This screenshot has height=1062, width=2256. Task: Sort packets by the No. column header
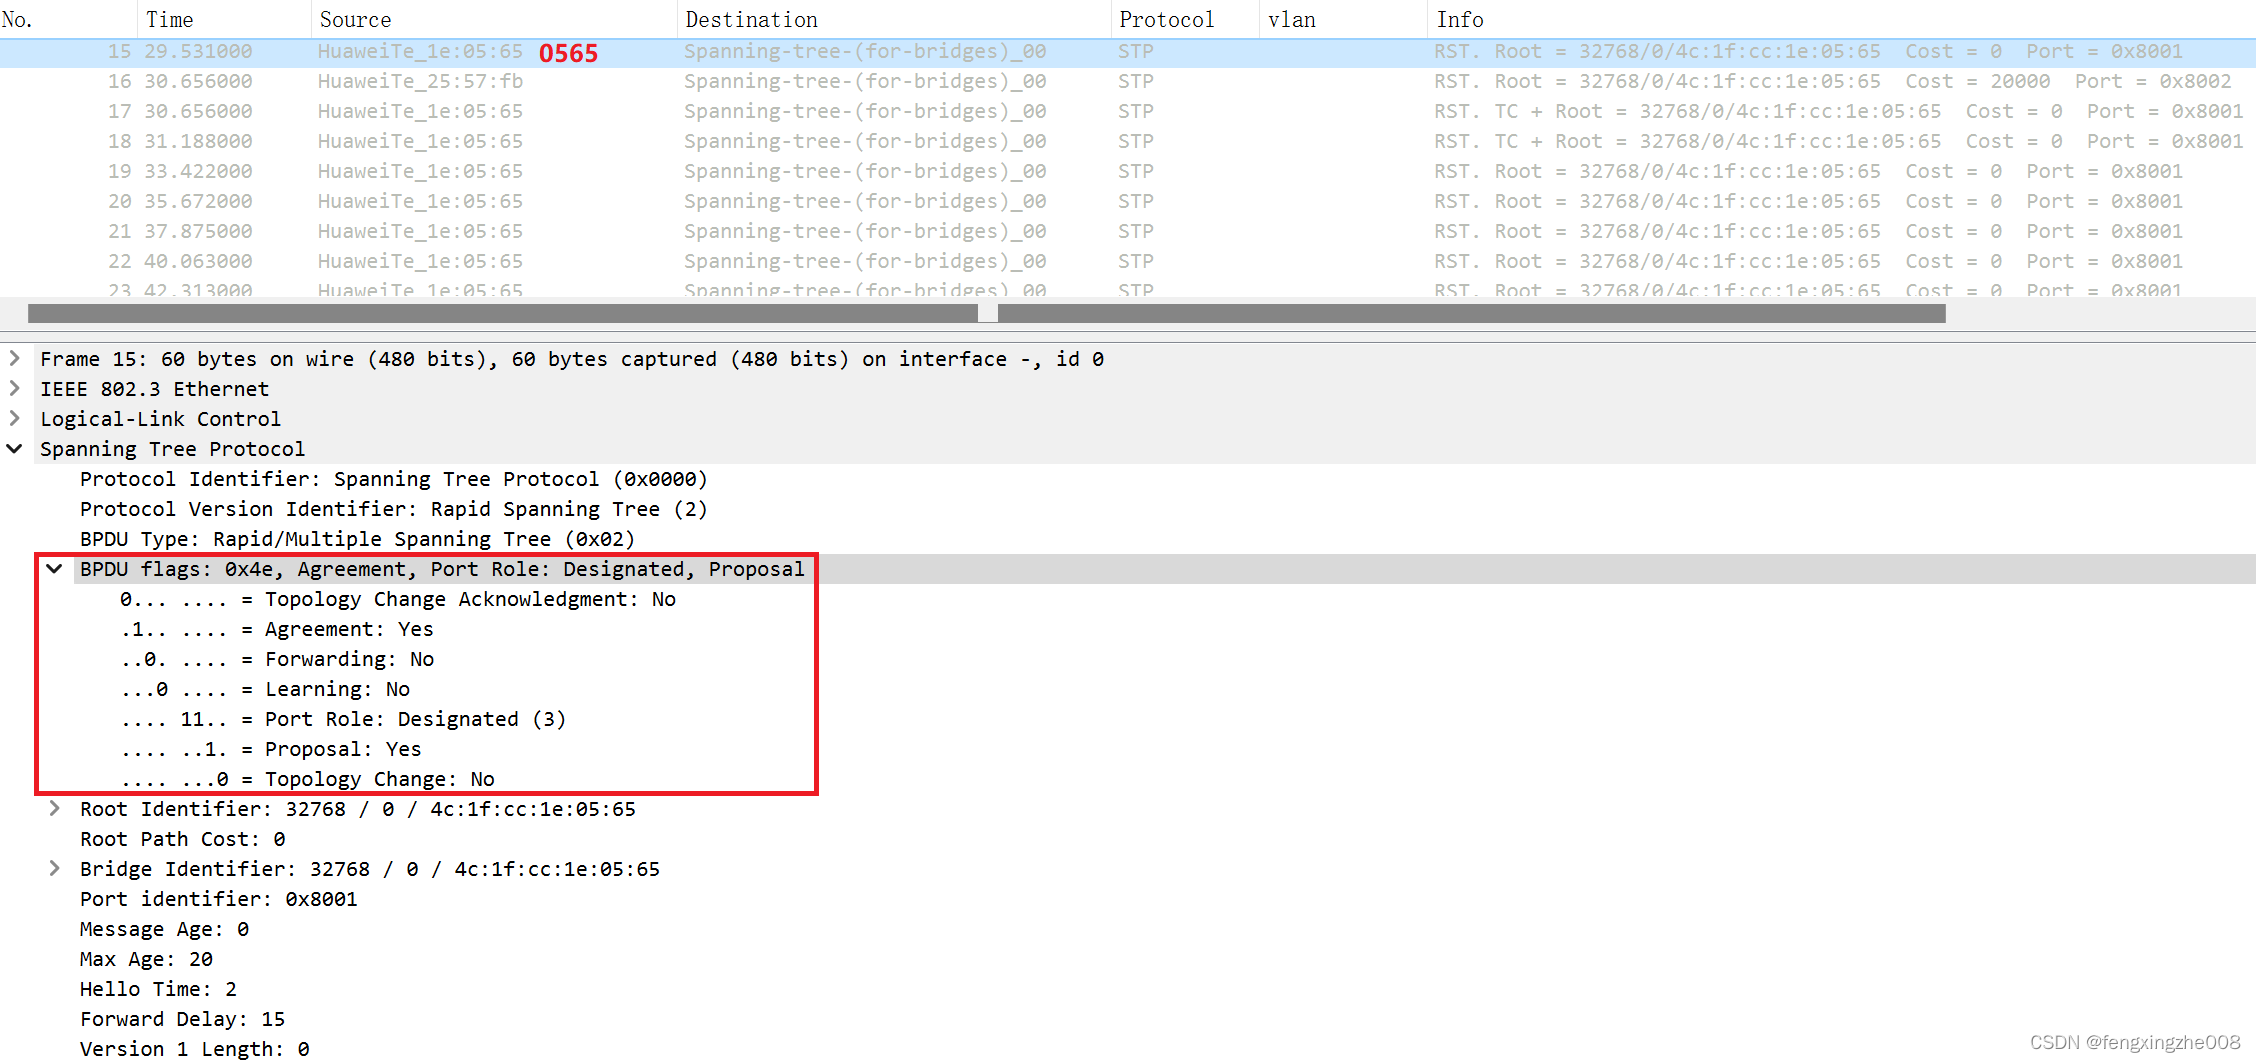point(68,19)
